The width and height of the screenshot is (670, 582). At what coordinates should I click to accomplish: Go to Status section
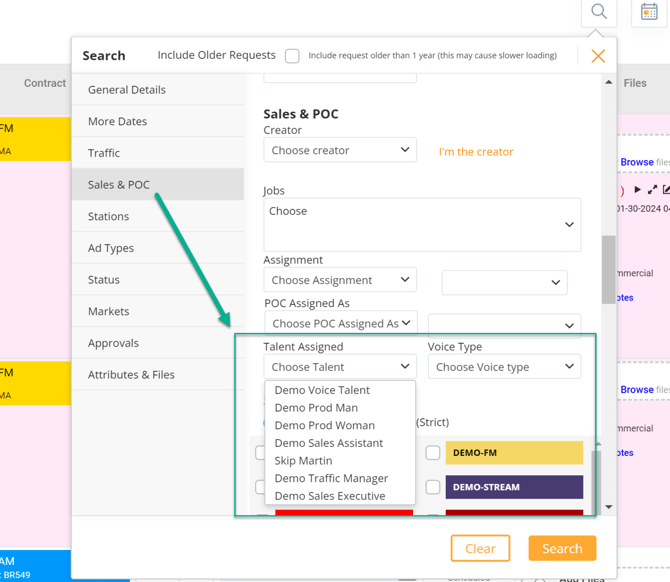coord(158,279)
